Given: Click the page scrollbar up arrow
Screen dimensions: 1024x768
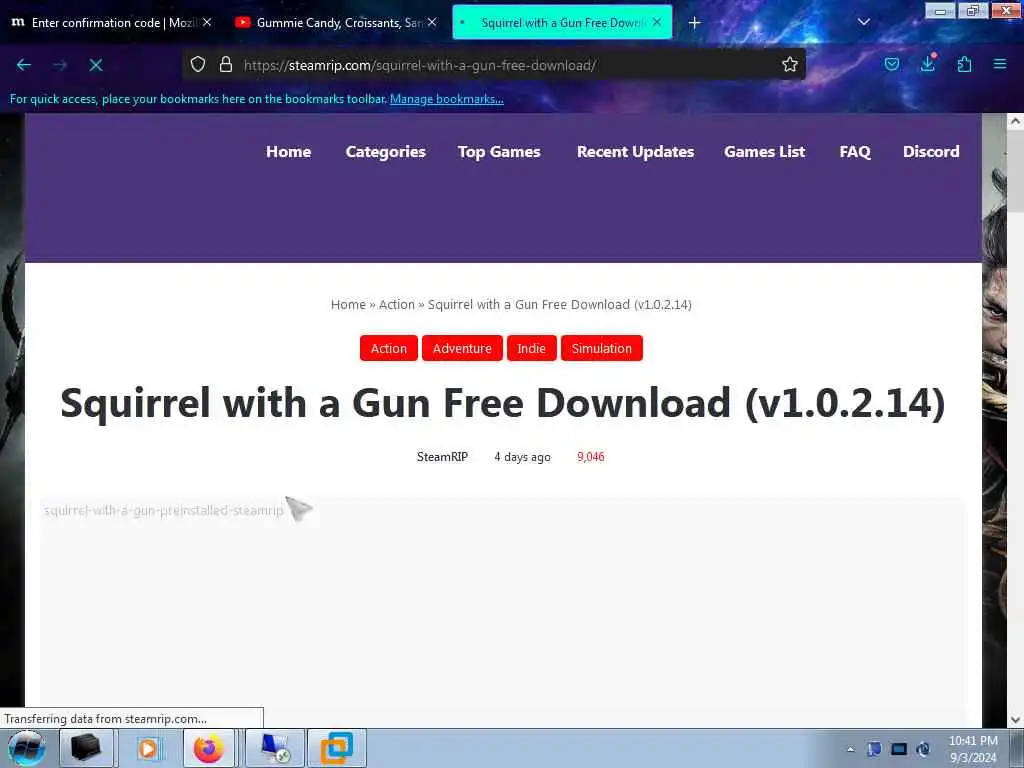Looking at the screenshot, I should 1015,121.
